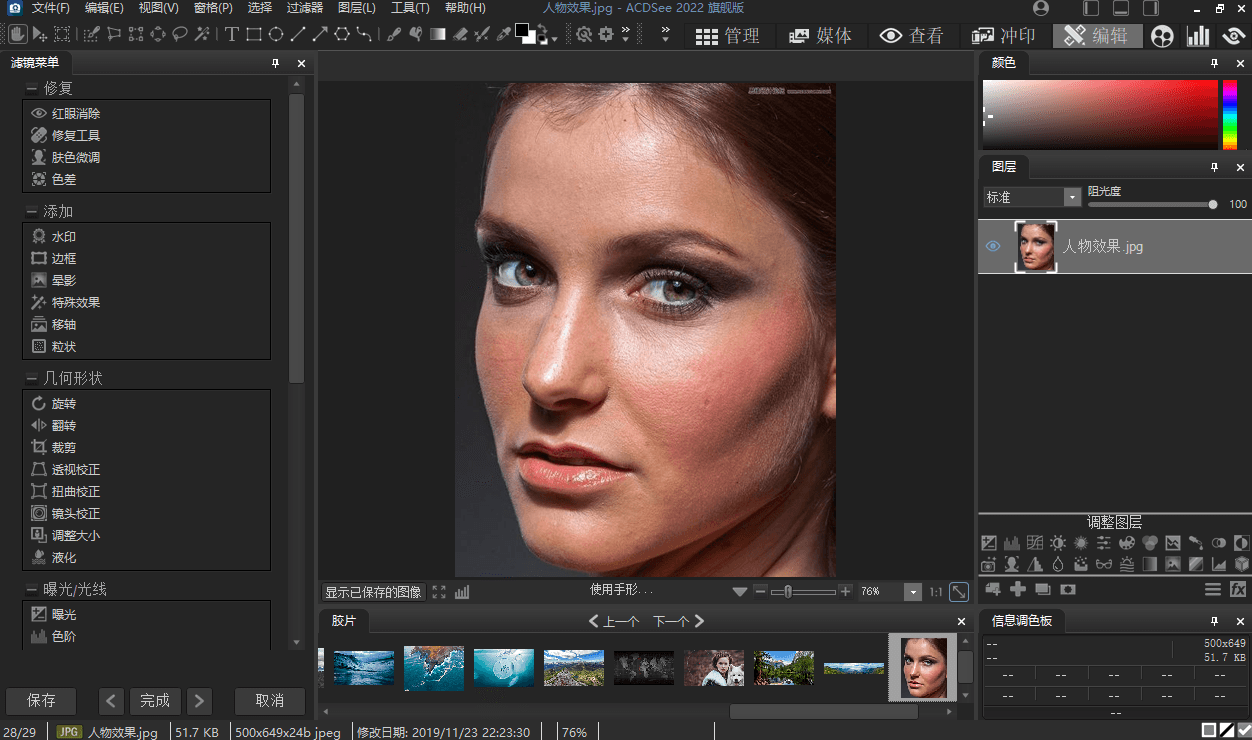Viewport: 1252px width, 740px height.
Task: Open the 标准 blend mode dropdown
Action: (1072, 197)
